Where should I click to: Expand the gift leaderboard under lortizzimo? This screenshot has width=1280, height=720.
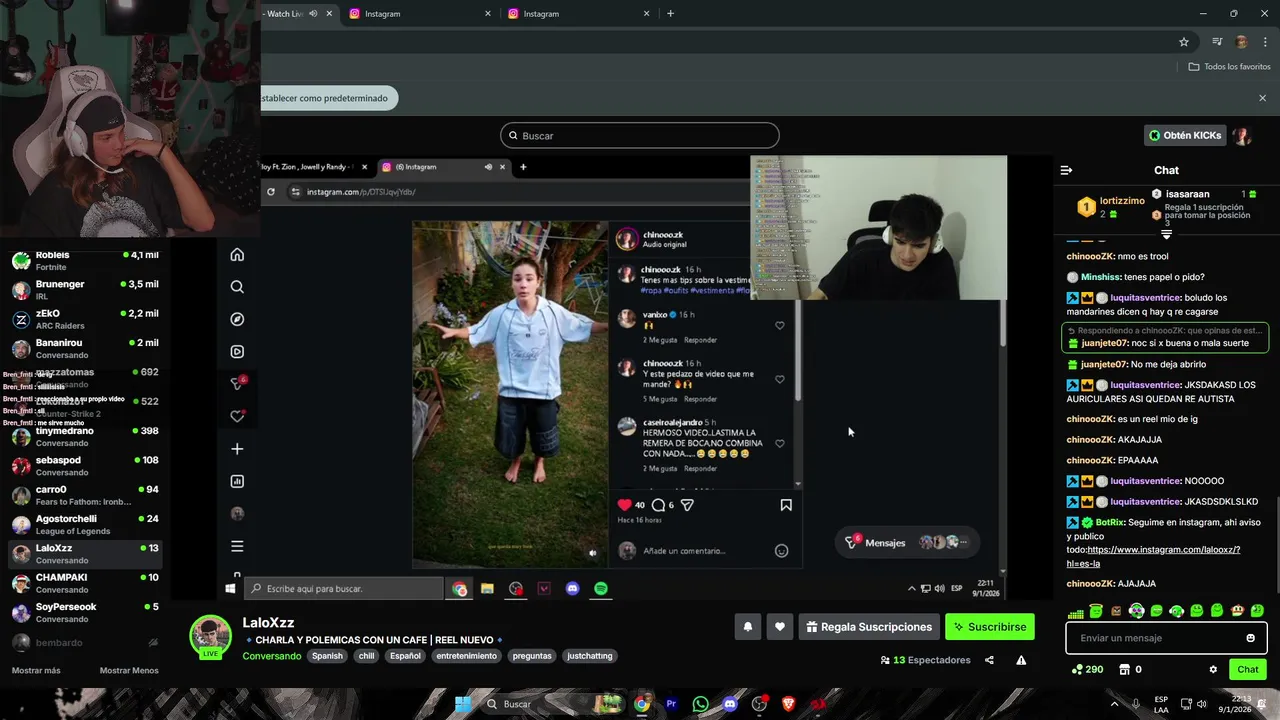tap(1166, 235)
